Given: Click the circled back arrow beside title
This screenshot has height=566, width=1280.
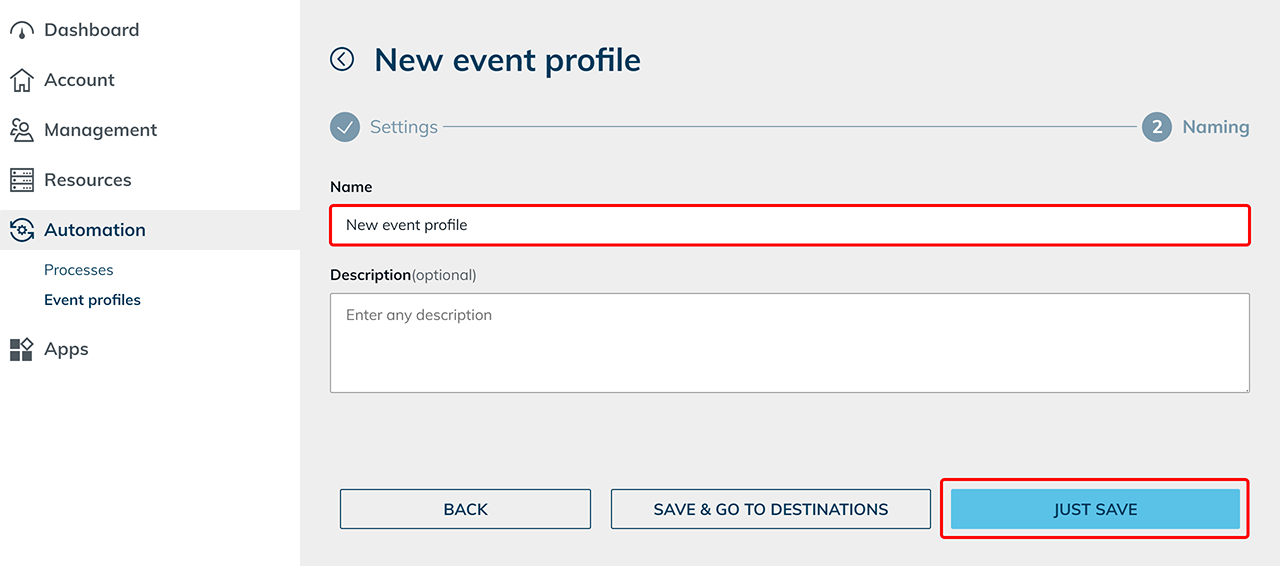Looking at the screenshot, I should coord(342,60).
